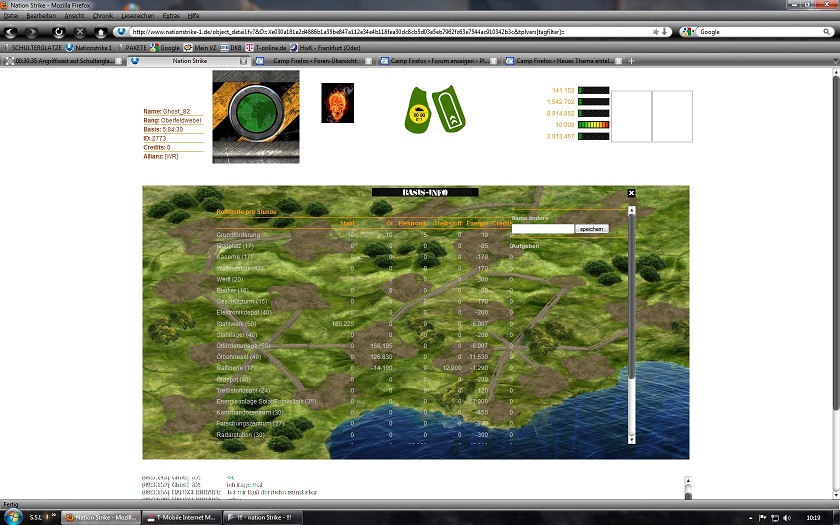Click the URL address field
The width and height of the screenshot is (840, 525).
pos(390,32)
